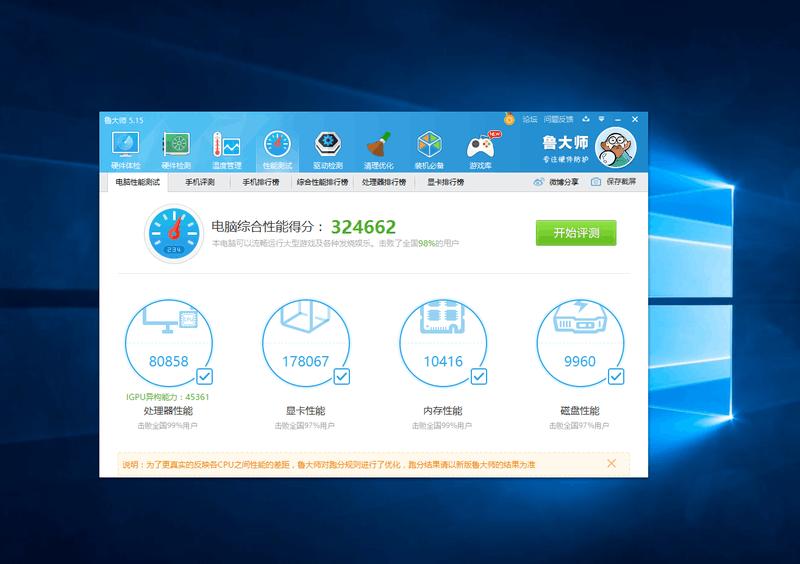800x564 pixels.
Task: Switch to 手机评测 tab
Action: [x=199, y=182]
